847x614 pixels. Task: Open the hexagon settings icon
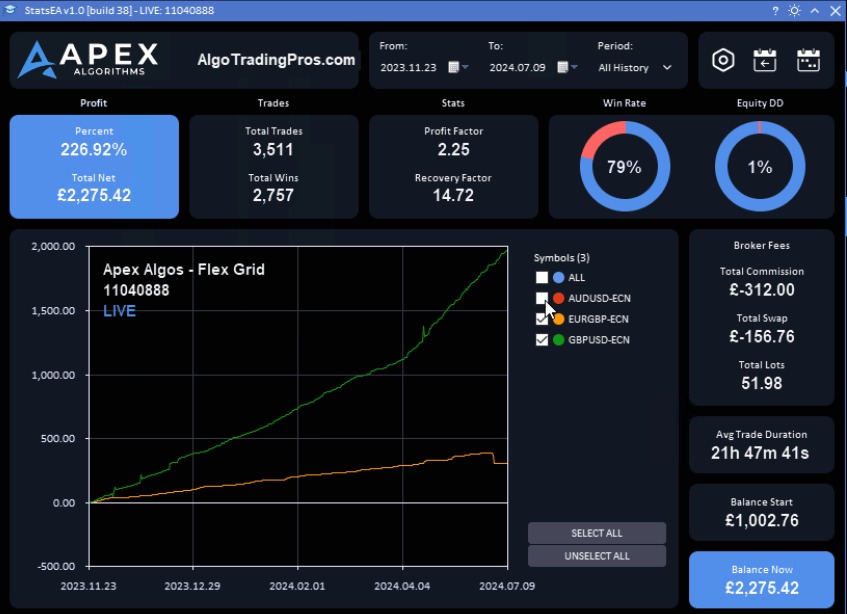coord(723,60)
